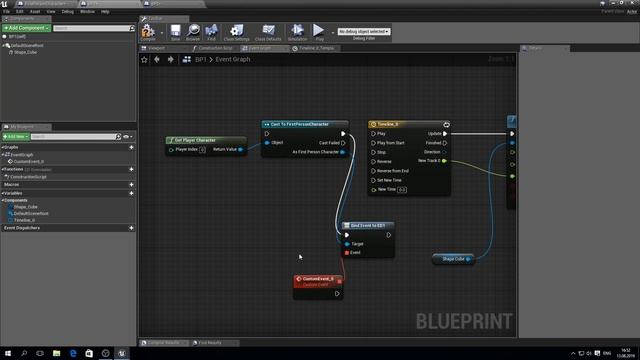Click the Get Player Character node title
Image resolution: width=640 pixels, height=360 pixels.
coord(195,140)
